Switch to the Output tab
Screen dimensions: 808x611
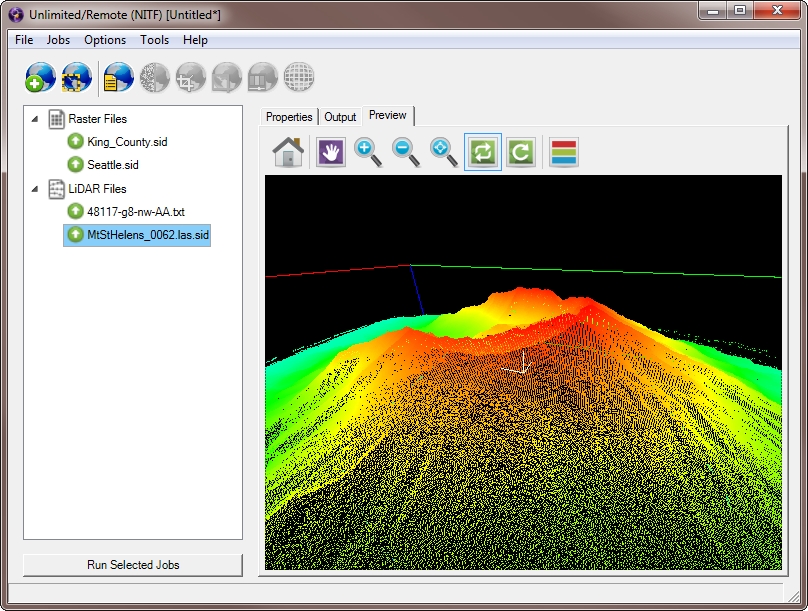click(340, 117)
